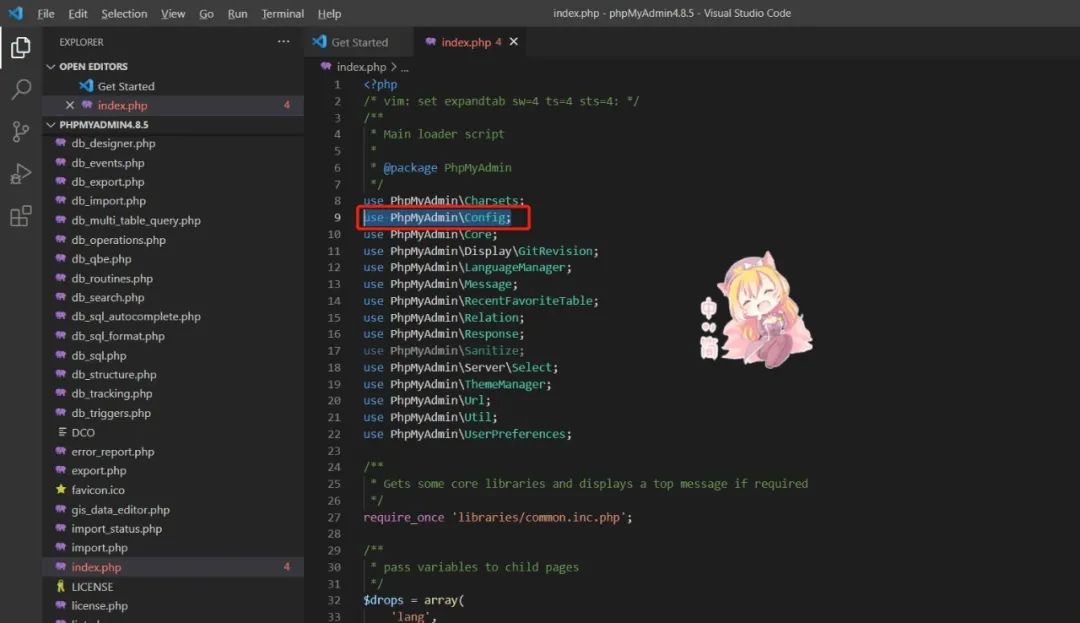This screenshot has width=1080, height=623.
Task: Open the Selection menu
Action: 124,14
